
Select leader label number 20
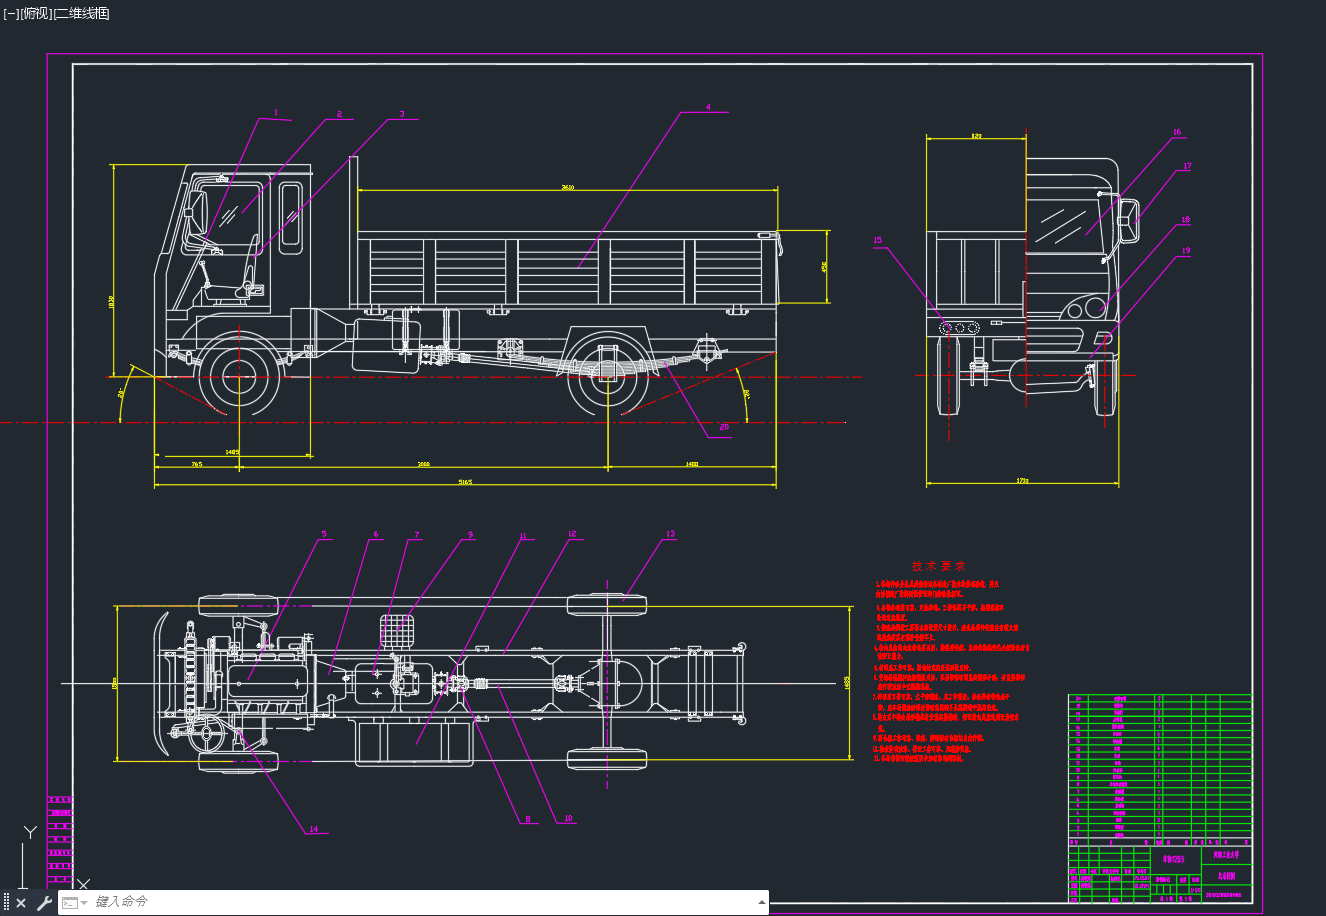point(724,427)
